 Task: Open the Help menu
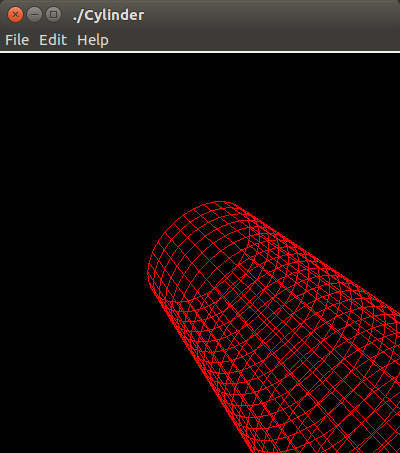(93, 41)
